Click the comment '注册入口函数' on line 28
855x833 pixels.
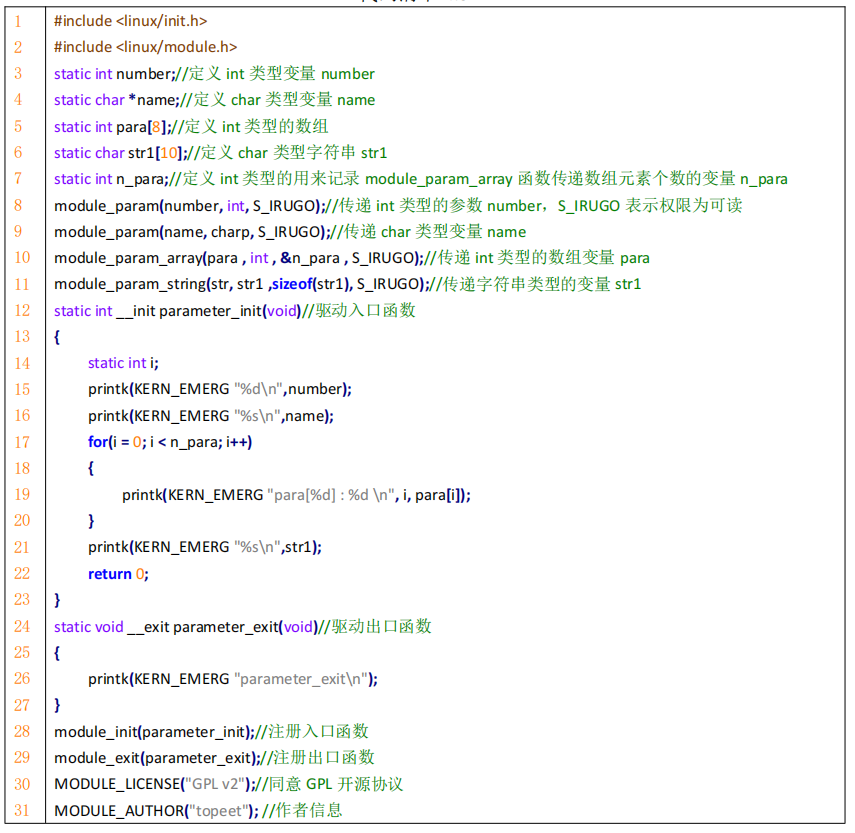318,732
